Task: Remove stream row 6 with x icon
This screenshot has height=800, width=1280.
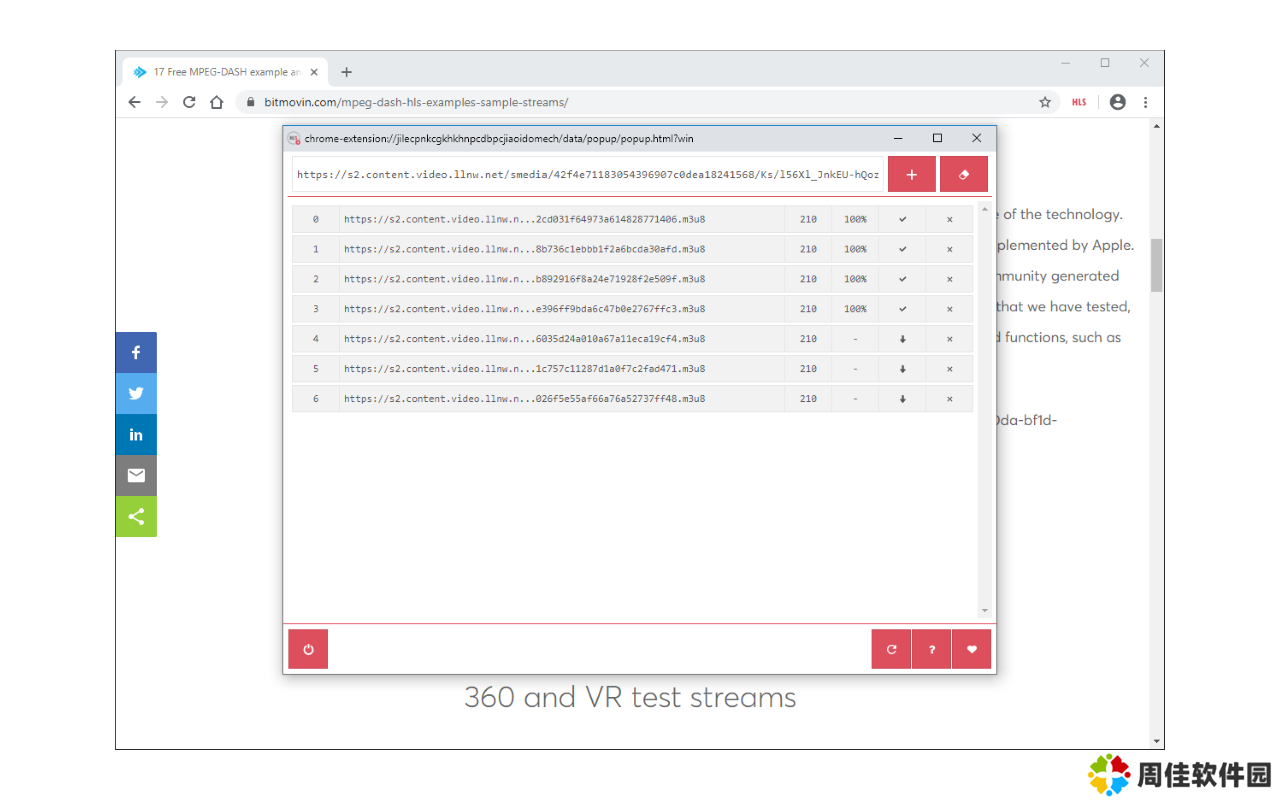Action: tap(949, 399)
